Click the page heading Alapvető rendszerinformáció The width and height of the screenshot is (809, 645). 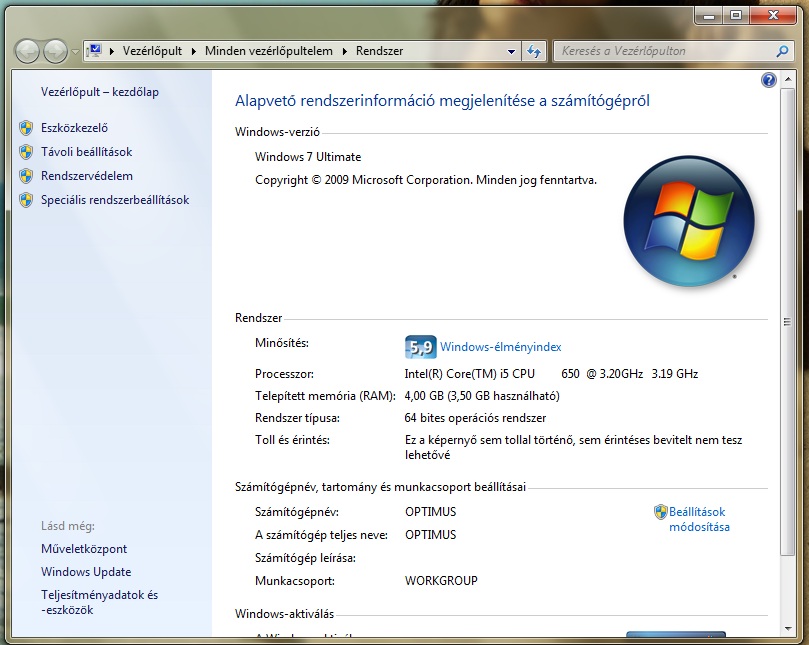coord(442,101)
